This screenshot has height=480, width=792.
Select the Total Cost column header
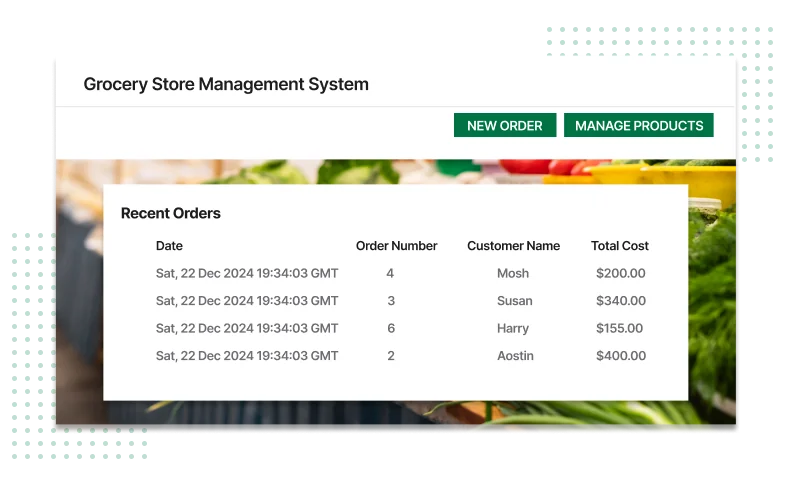(x=620, y=245)
